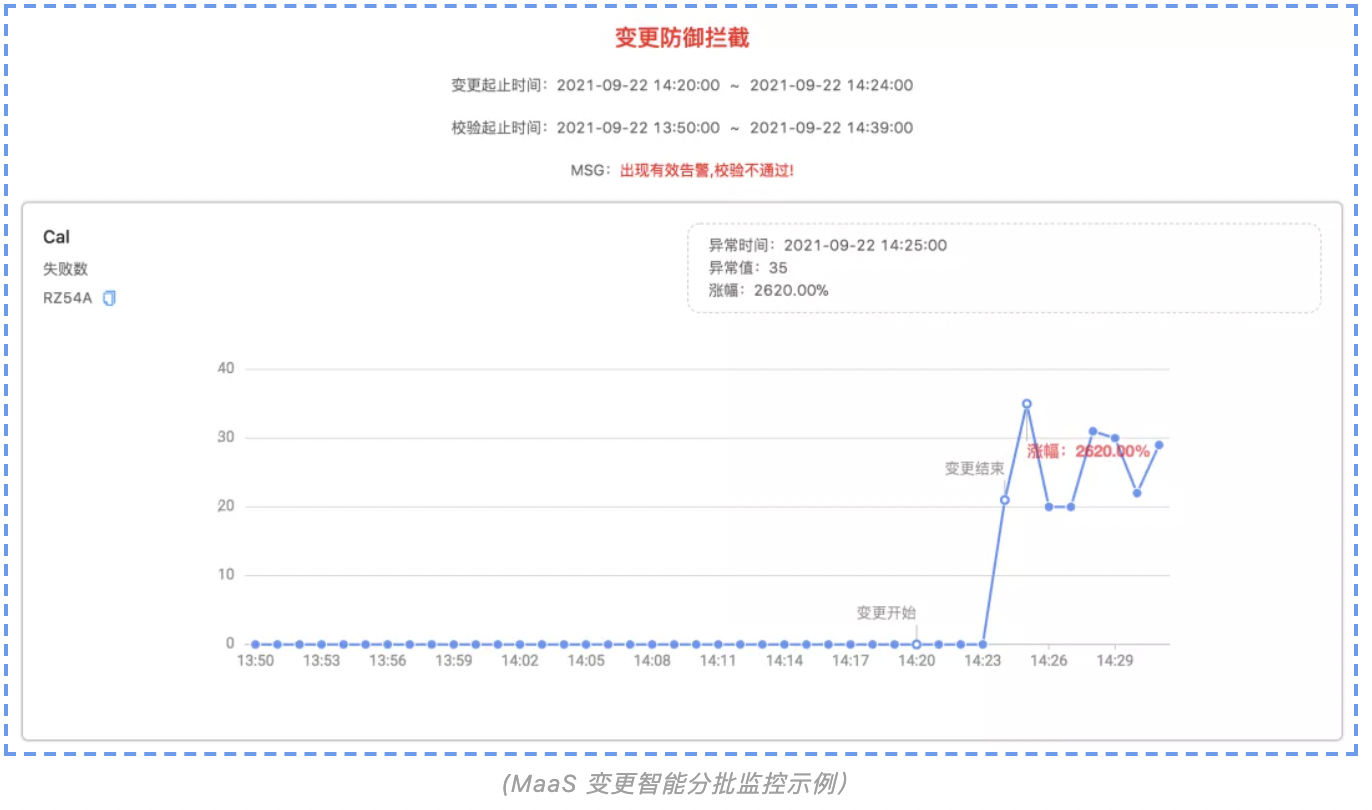The image size is (1372, 810).
Task: Click the 变更结束 label on the chart
Action: 974,468
